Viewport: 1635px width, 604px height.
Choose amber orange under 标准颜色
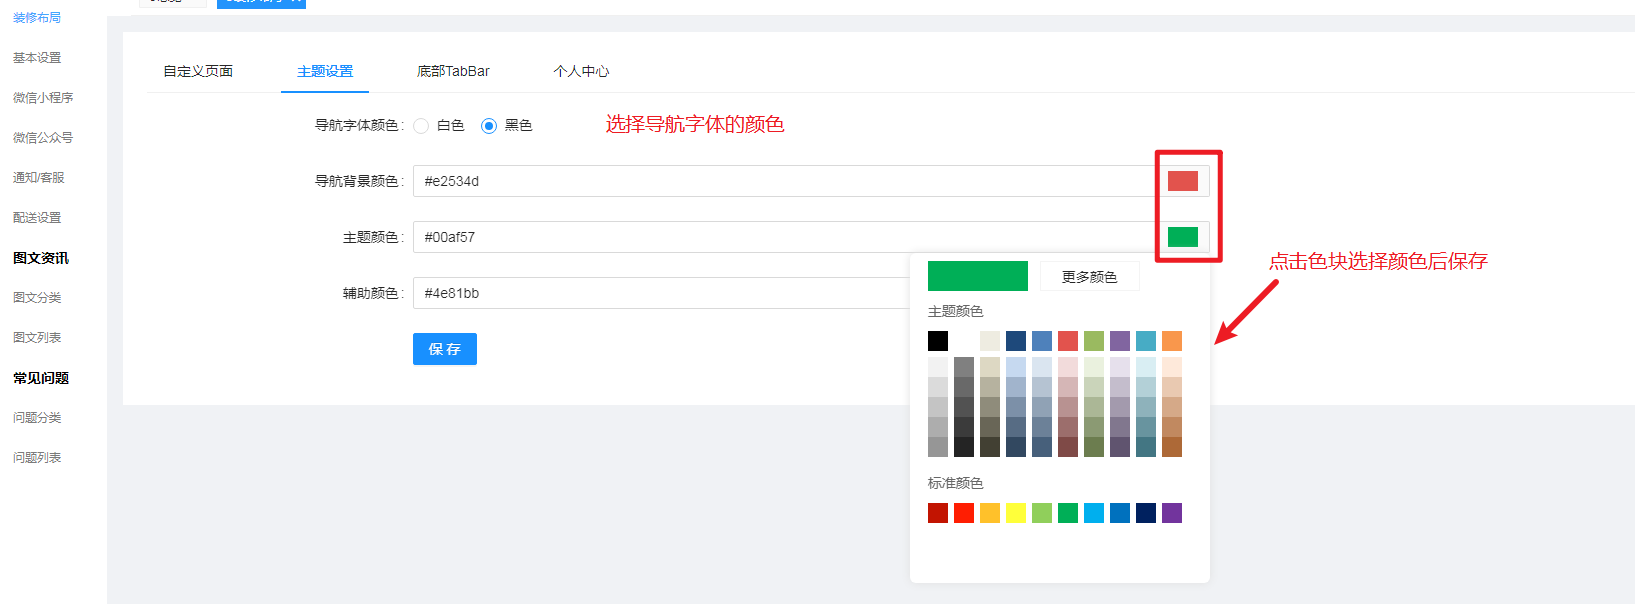(990, 513)
